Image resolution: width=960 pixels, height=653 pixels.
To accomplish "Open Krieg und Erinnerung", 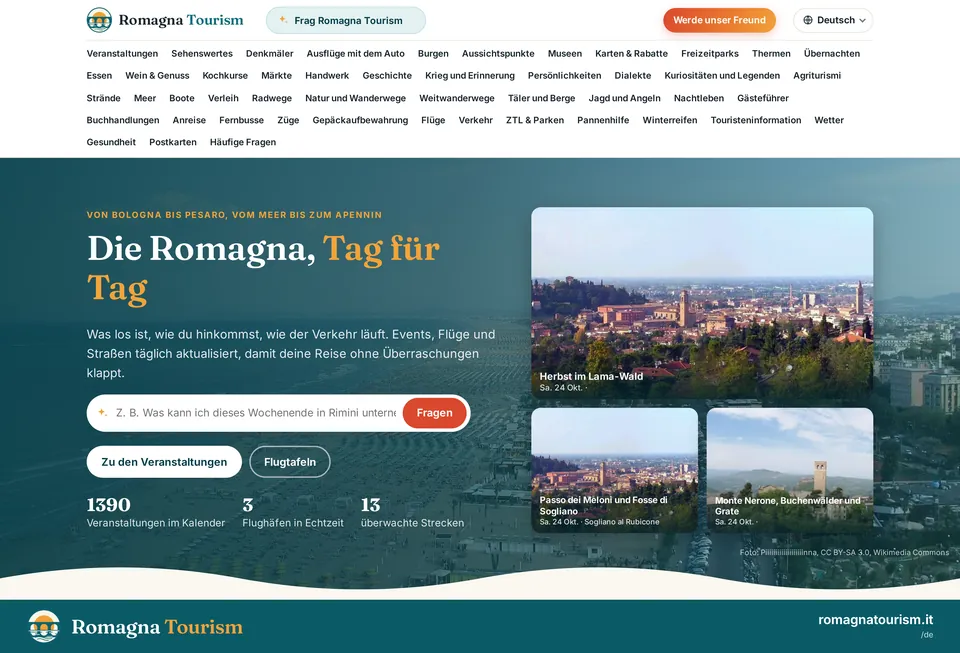I will click(x=470, y=76).
